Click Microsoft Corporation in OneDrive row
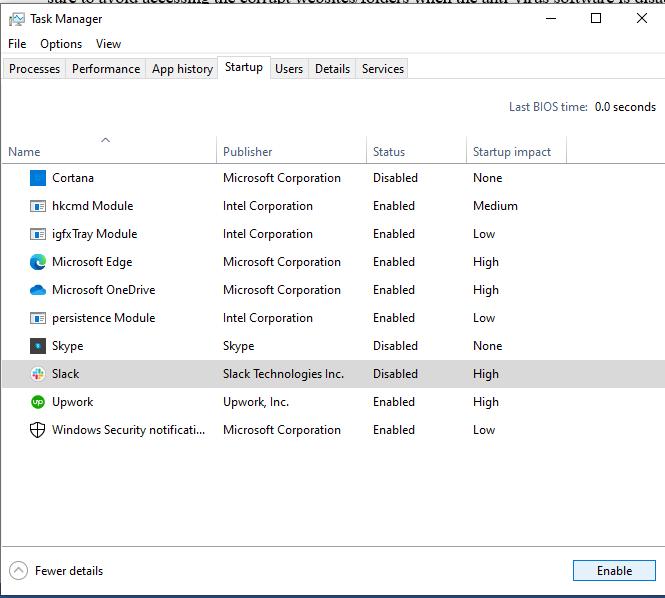 pyautogui.click(x=282, y=290)
